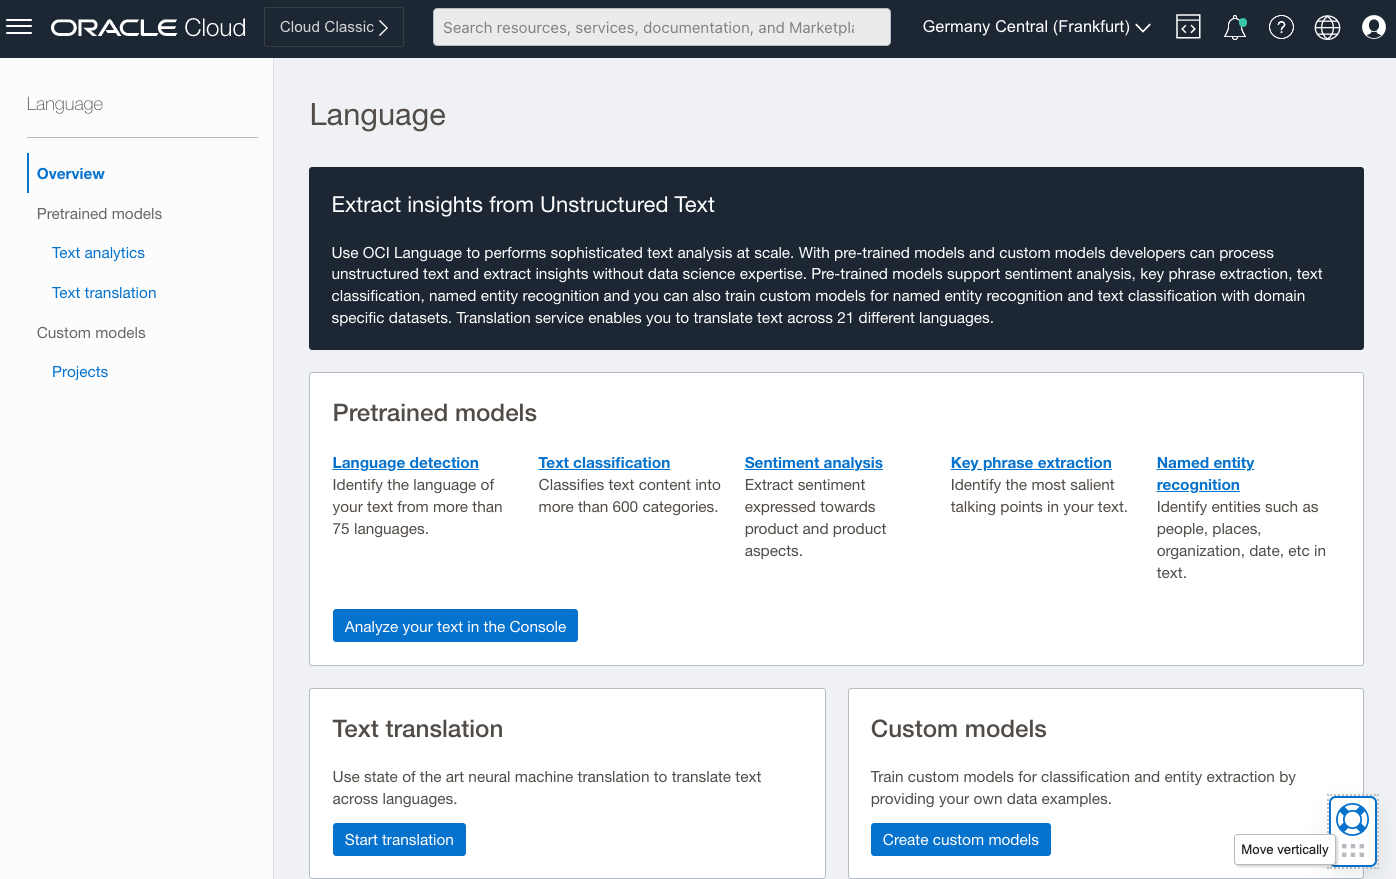The width and height of the screenshot is (1396, 879).
Task: Click Analyze your text in the Console
Action: 455,626
